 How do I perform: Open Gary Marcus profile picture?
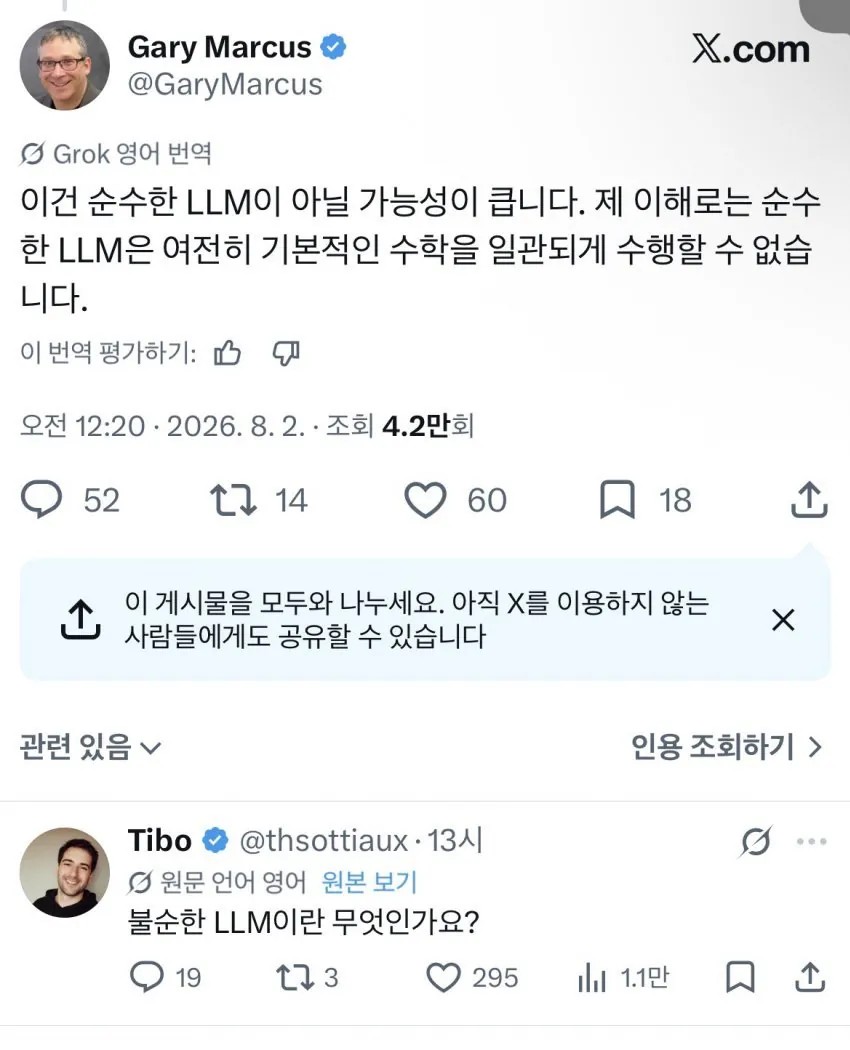click(64, 66)
